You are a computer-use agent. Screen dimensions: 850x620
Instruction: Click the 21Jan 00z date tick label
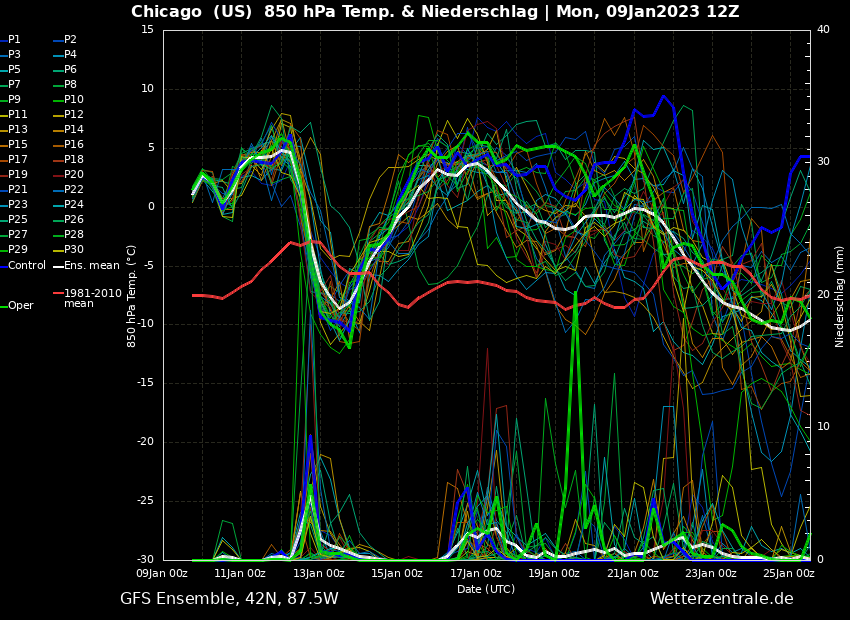click(x=633, y=574)
